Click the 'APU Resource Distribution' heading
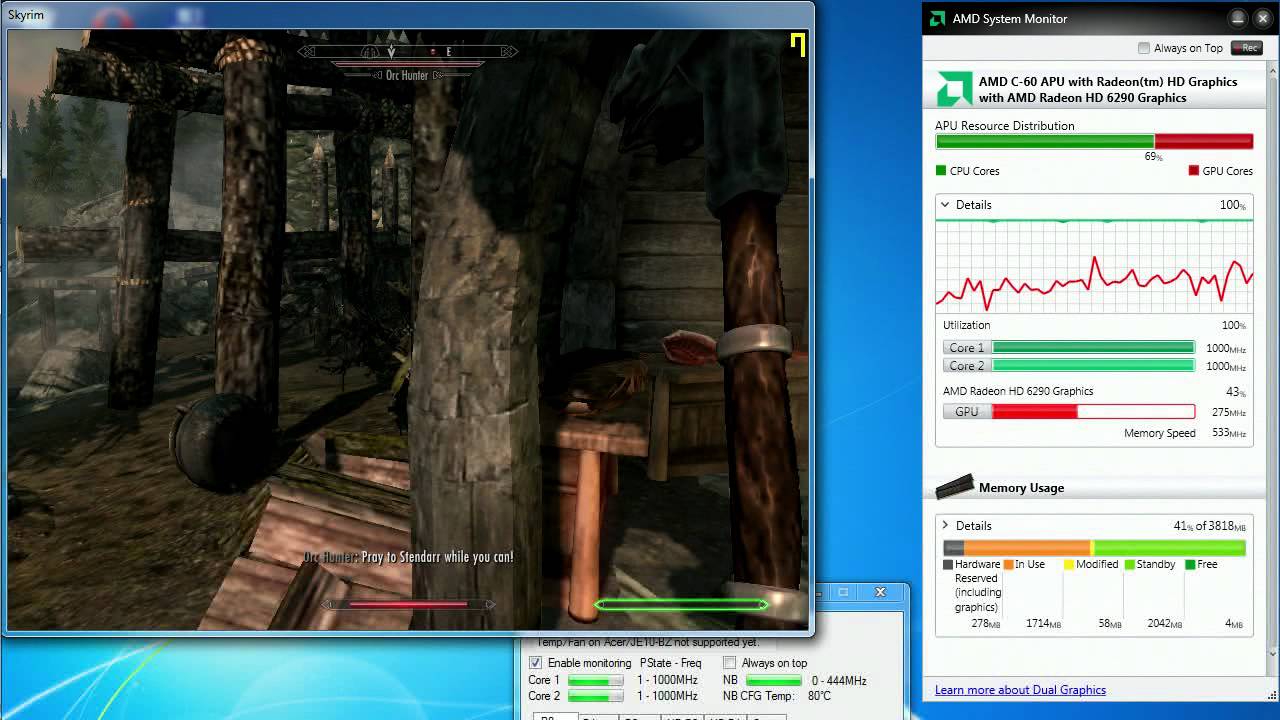Screen dimensions: 1280x720 pyautogui.click(x=1004, y=126)
